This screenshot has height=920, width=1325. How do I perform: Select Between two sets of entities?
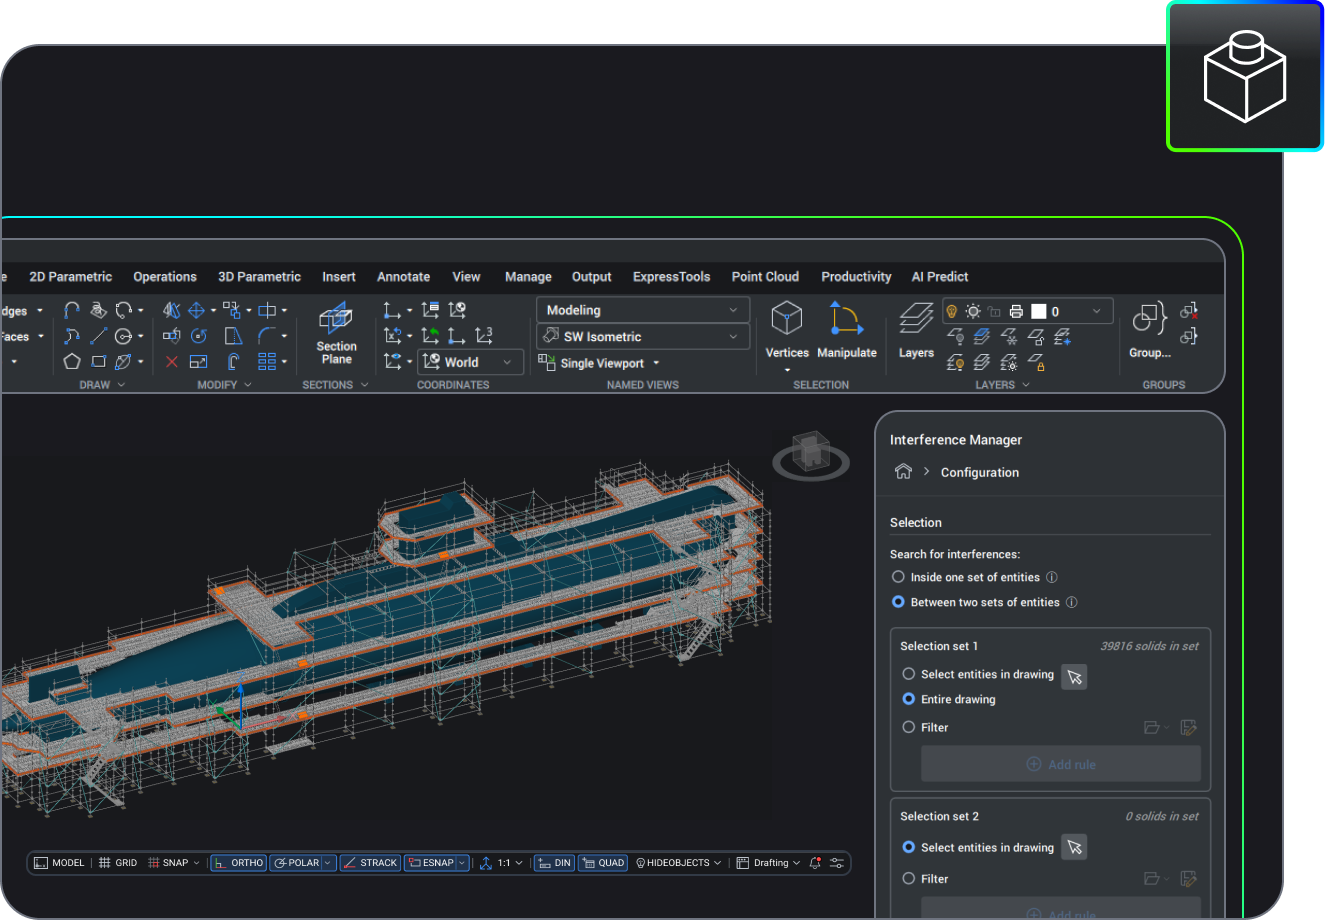click(898, 602)
